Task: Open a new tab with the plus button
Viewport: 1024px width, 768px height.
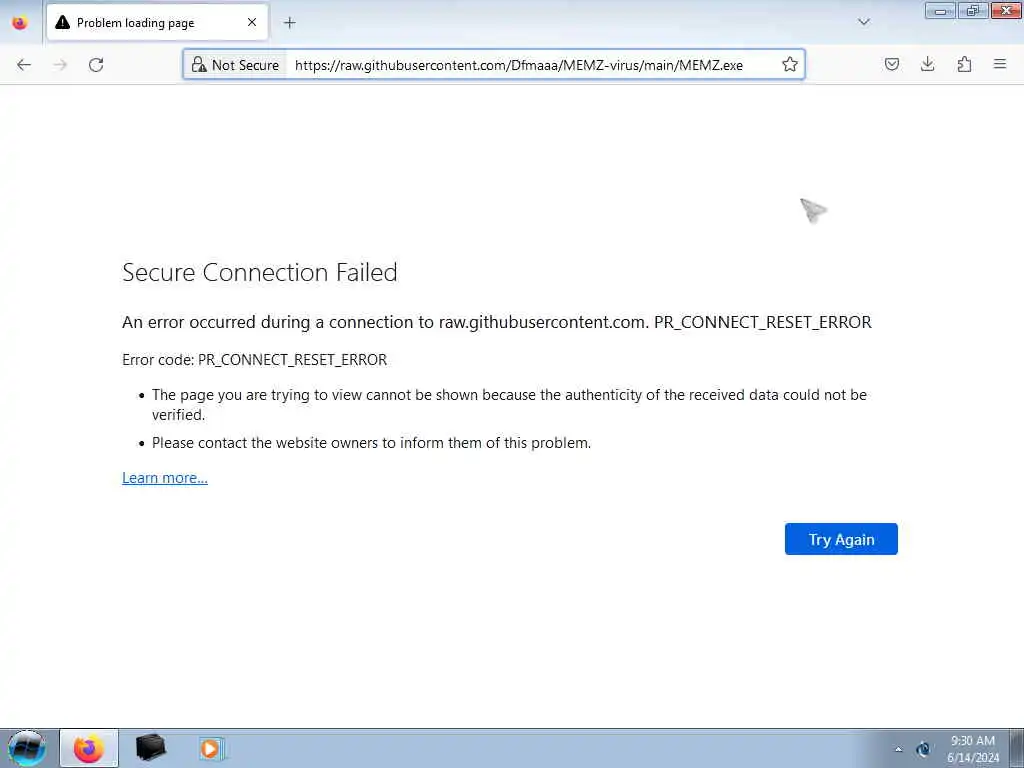Action: coord(289,23)
